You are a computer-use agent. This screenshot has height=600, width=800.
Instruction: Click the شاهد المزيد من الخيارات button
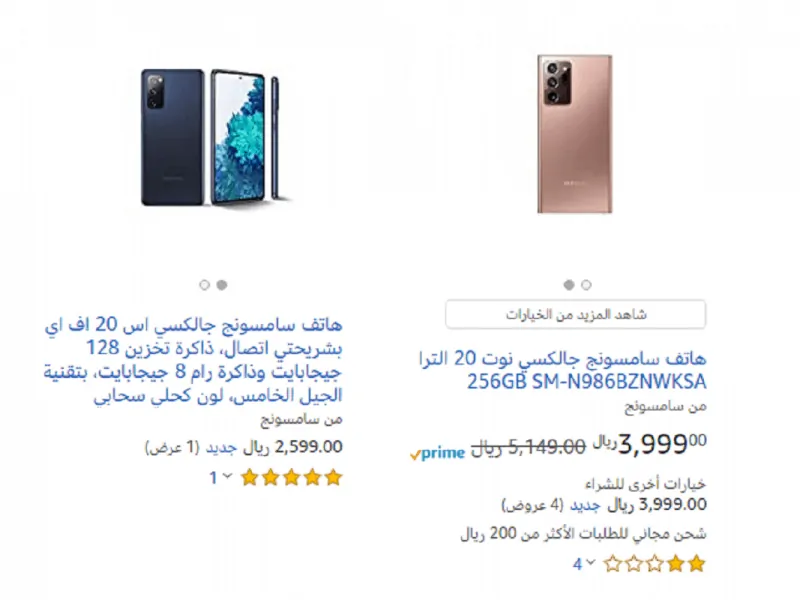click(x=576, y=314)
